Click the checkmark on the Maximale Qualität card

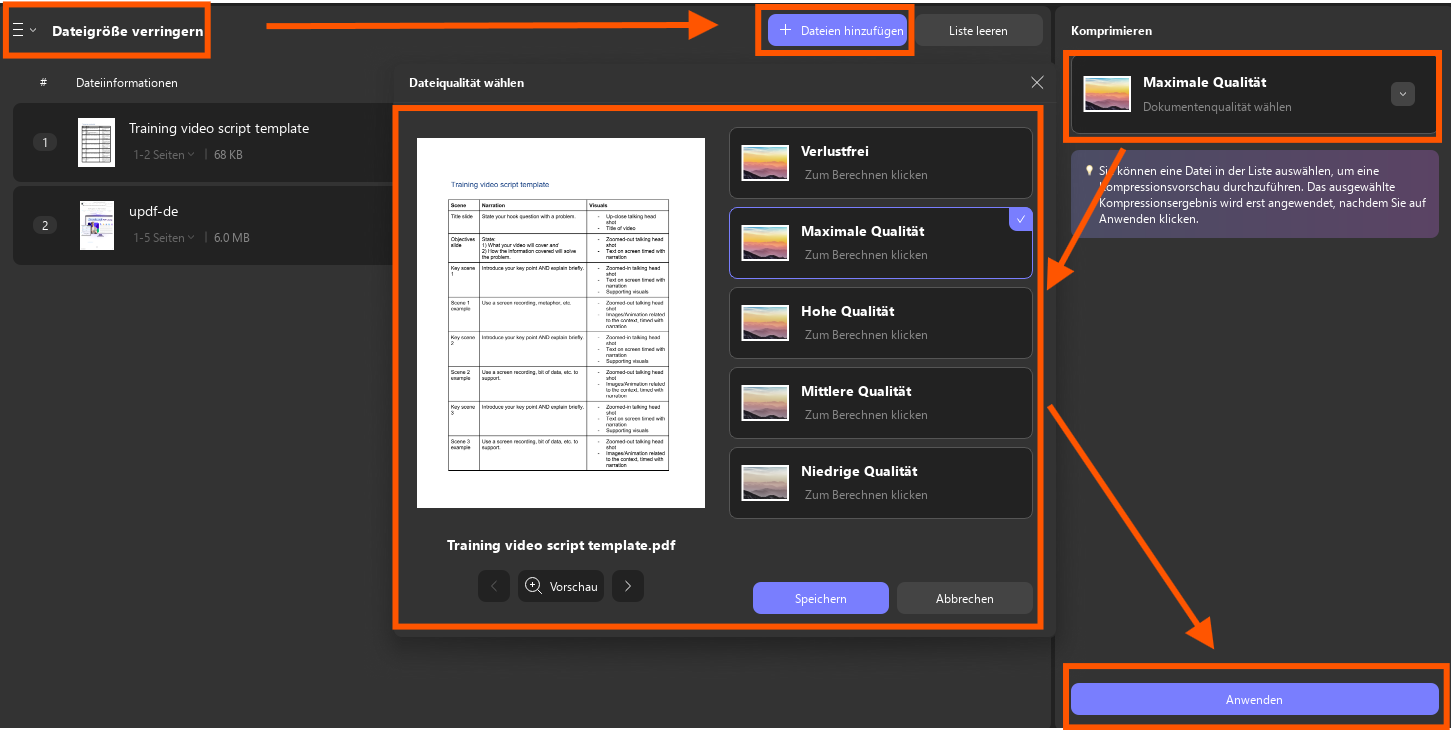click(x=1021, y=219)
